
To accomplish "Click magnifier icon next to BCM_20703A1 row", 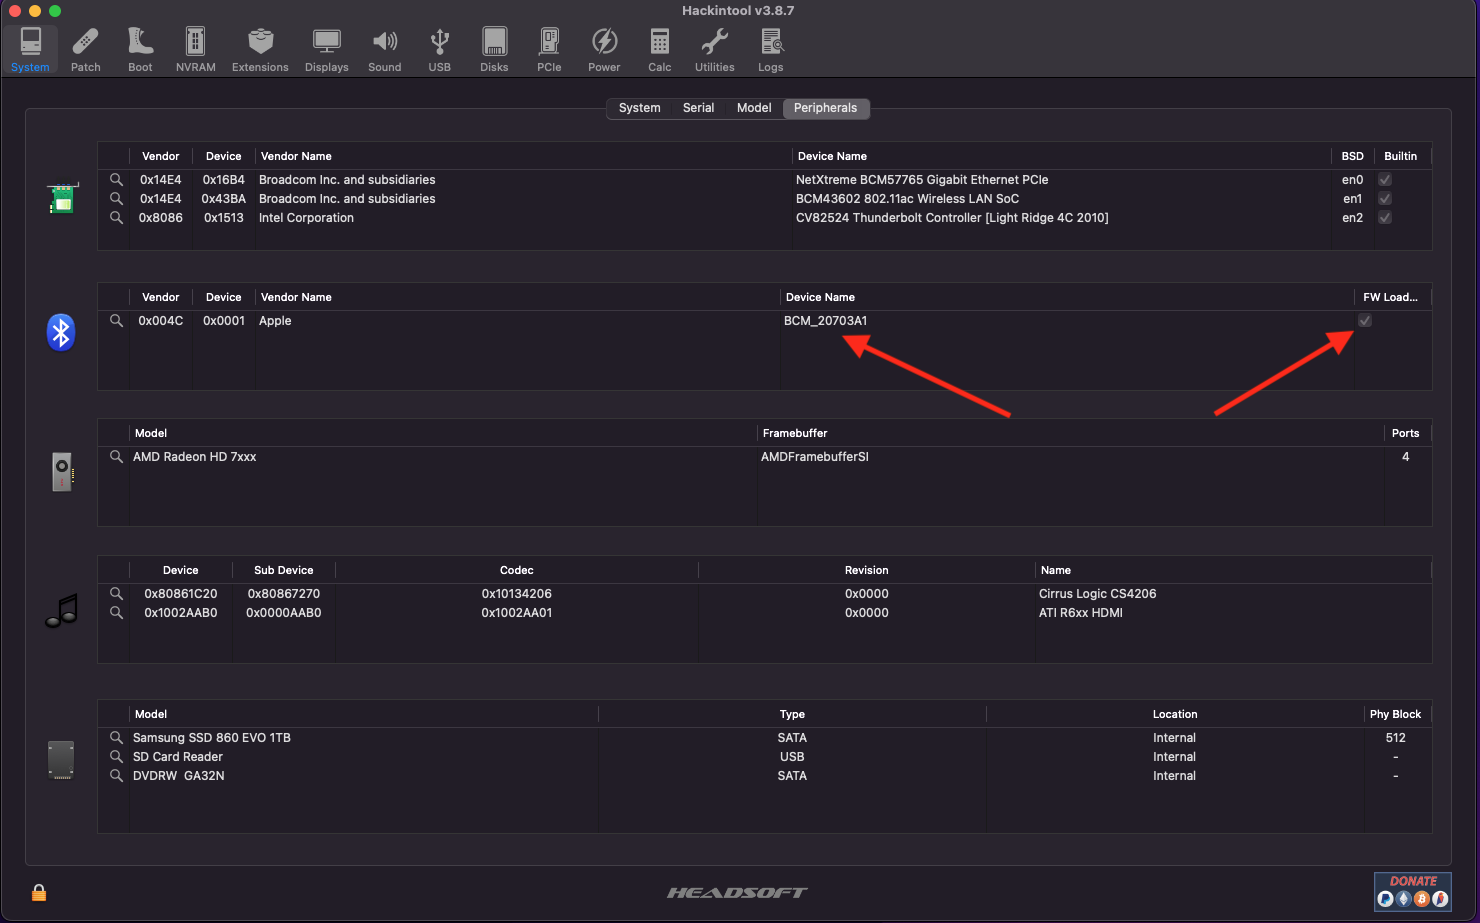I will pos(117,321).
